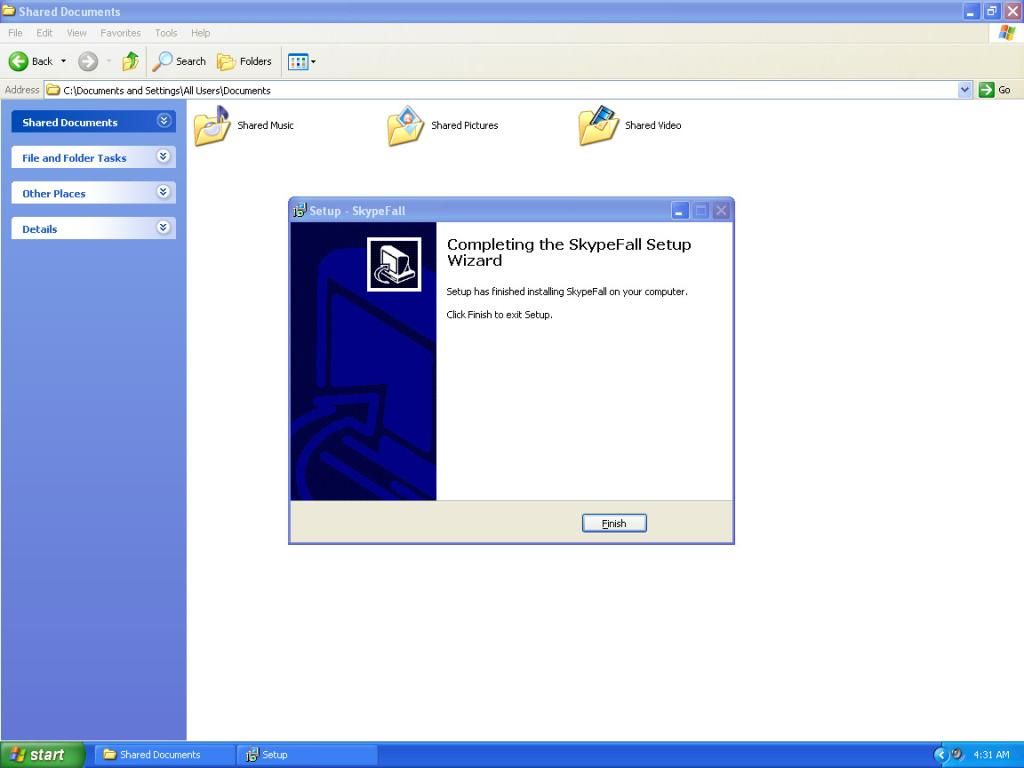Click Finish to exit SkypeFall setup
1024x768 pixels.
614,523
